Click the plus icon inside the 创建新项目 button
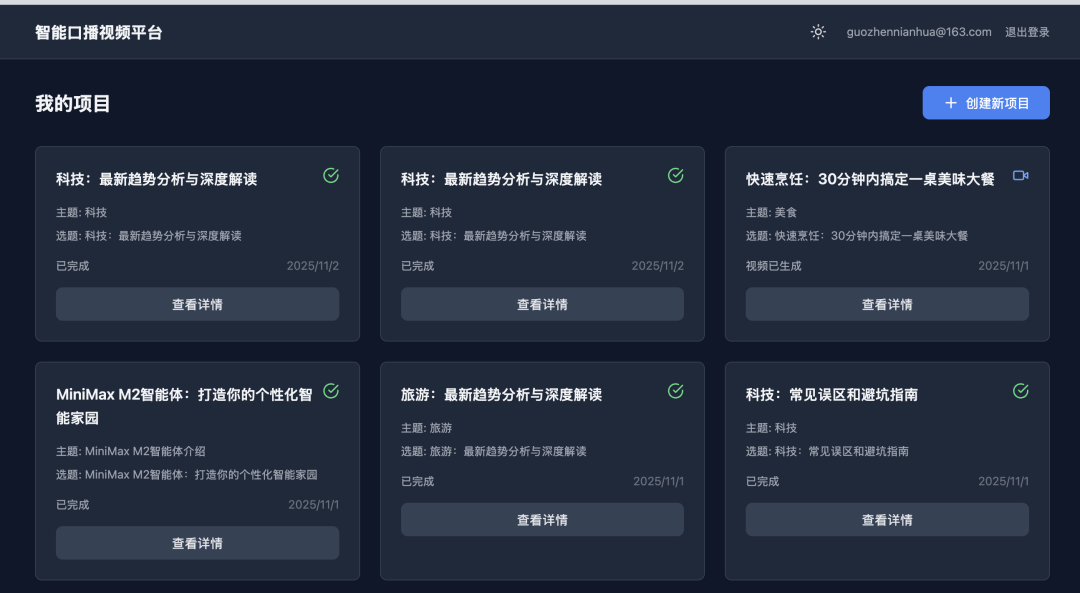 pos(948,102)
